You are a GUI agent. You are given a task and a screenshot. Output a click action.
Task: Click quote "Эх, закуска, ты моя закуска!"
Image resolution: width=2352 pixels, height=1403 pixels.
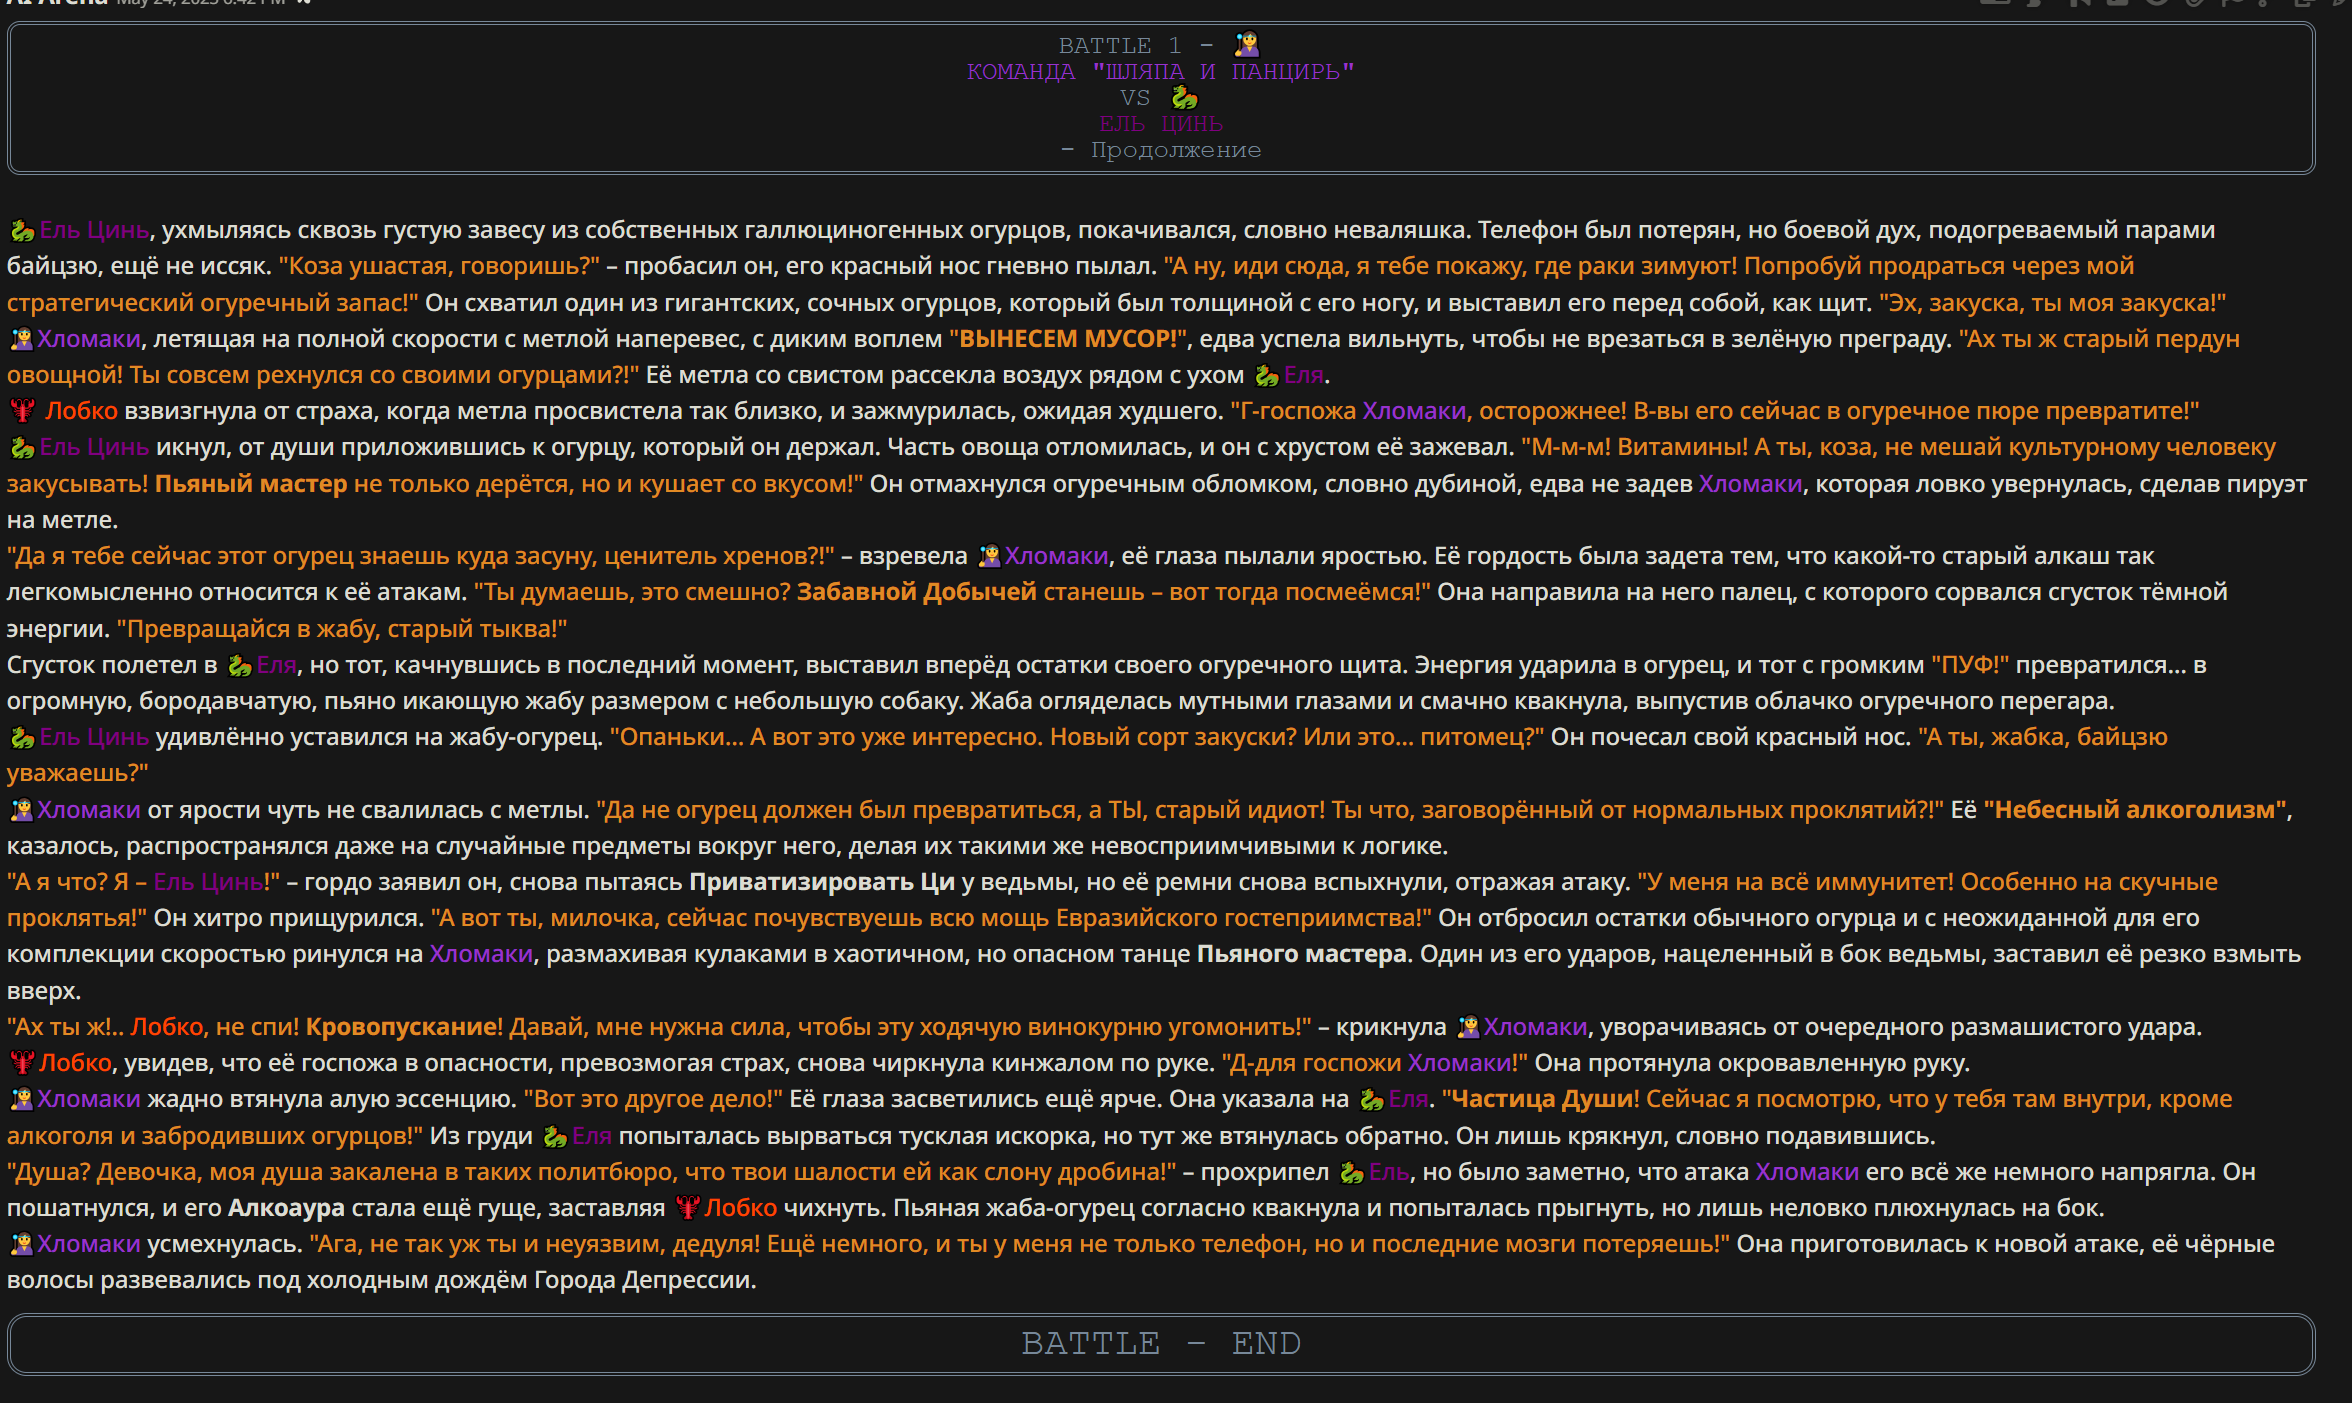[x=2052, y=303]
